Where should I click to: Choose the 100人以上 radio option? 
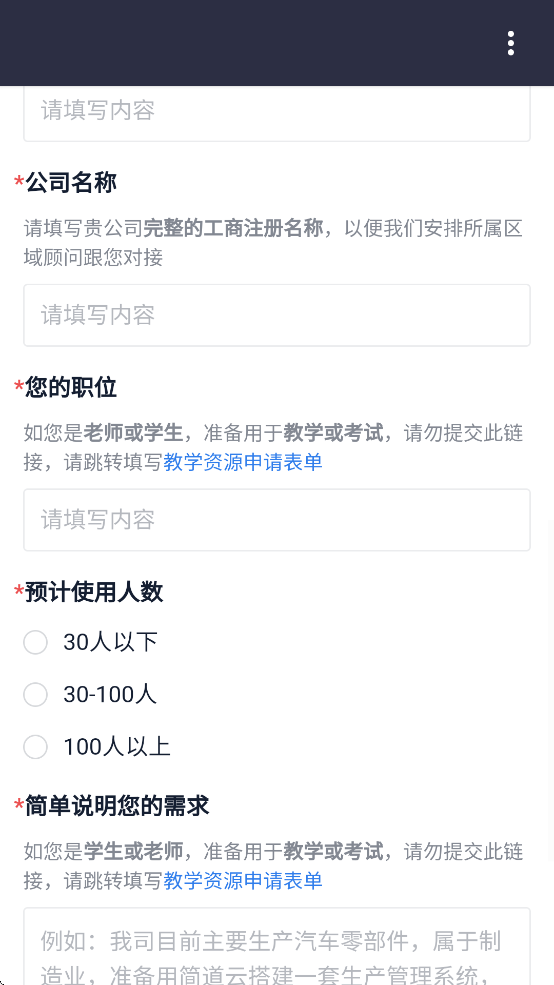(97, 747)
